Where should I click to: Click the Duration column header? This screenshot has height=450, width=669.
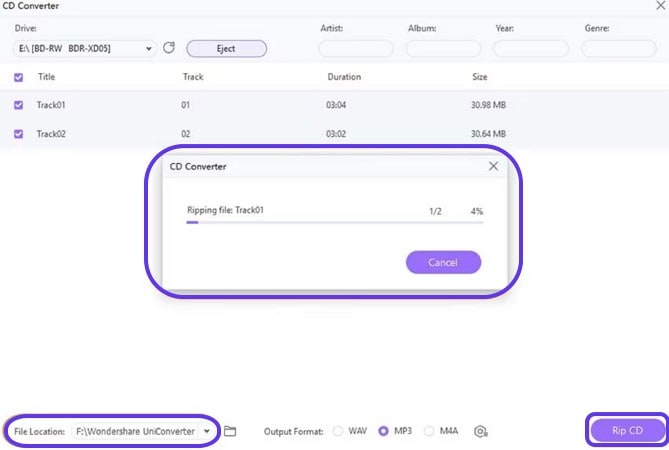(x=344, y=77)
